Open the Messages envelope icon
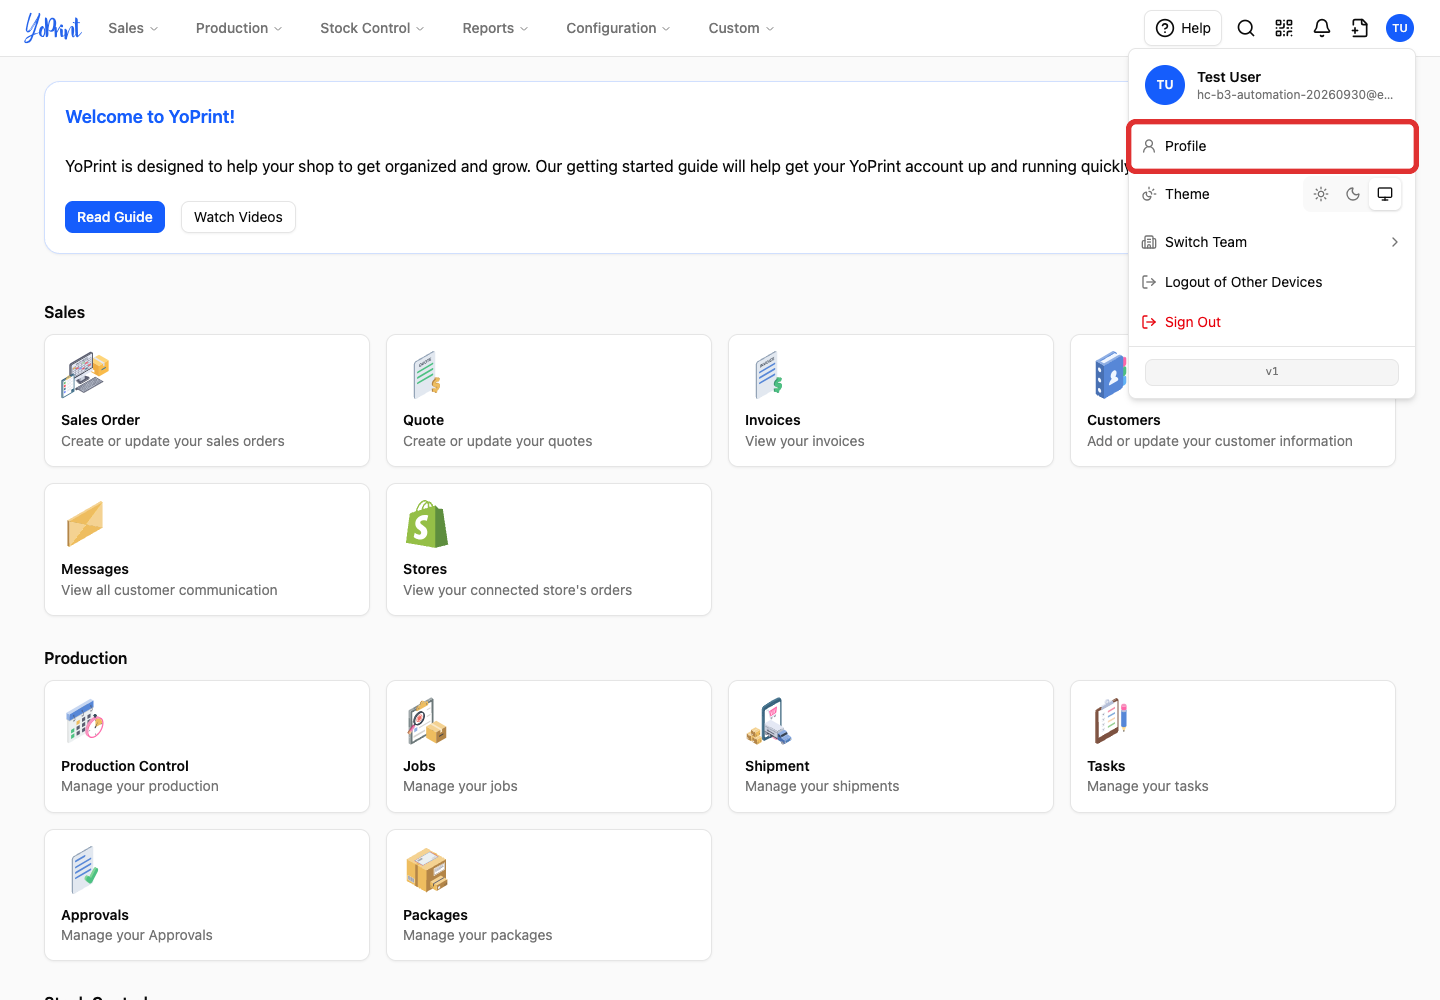The height and width of the screenshot is (1000, 1440). pos(85,524)
